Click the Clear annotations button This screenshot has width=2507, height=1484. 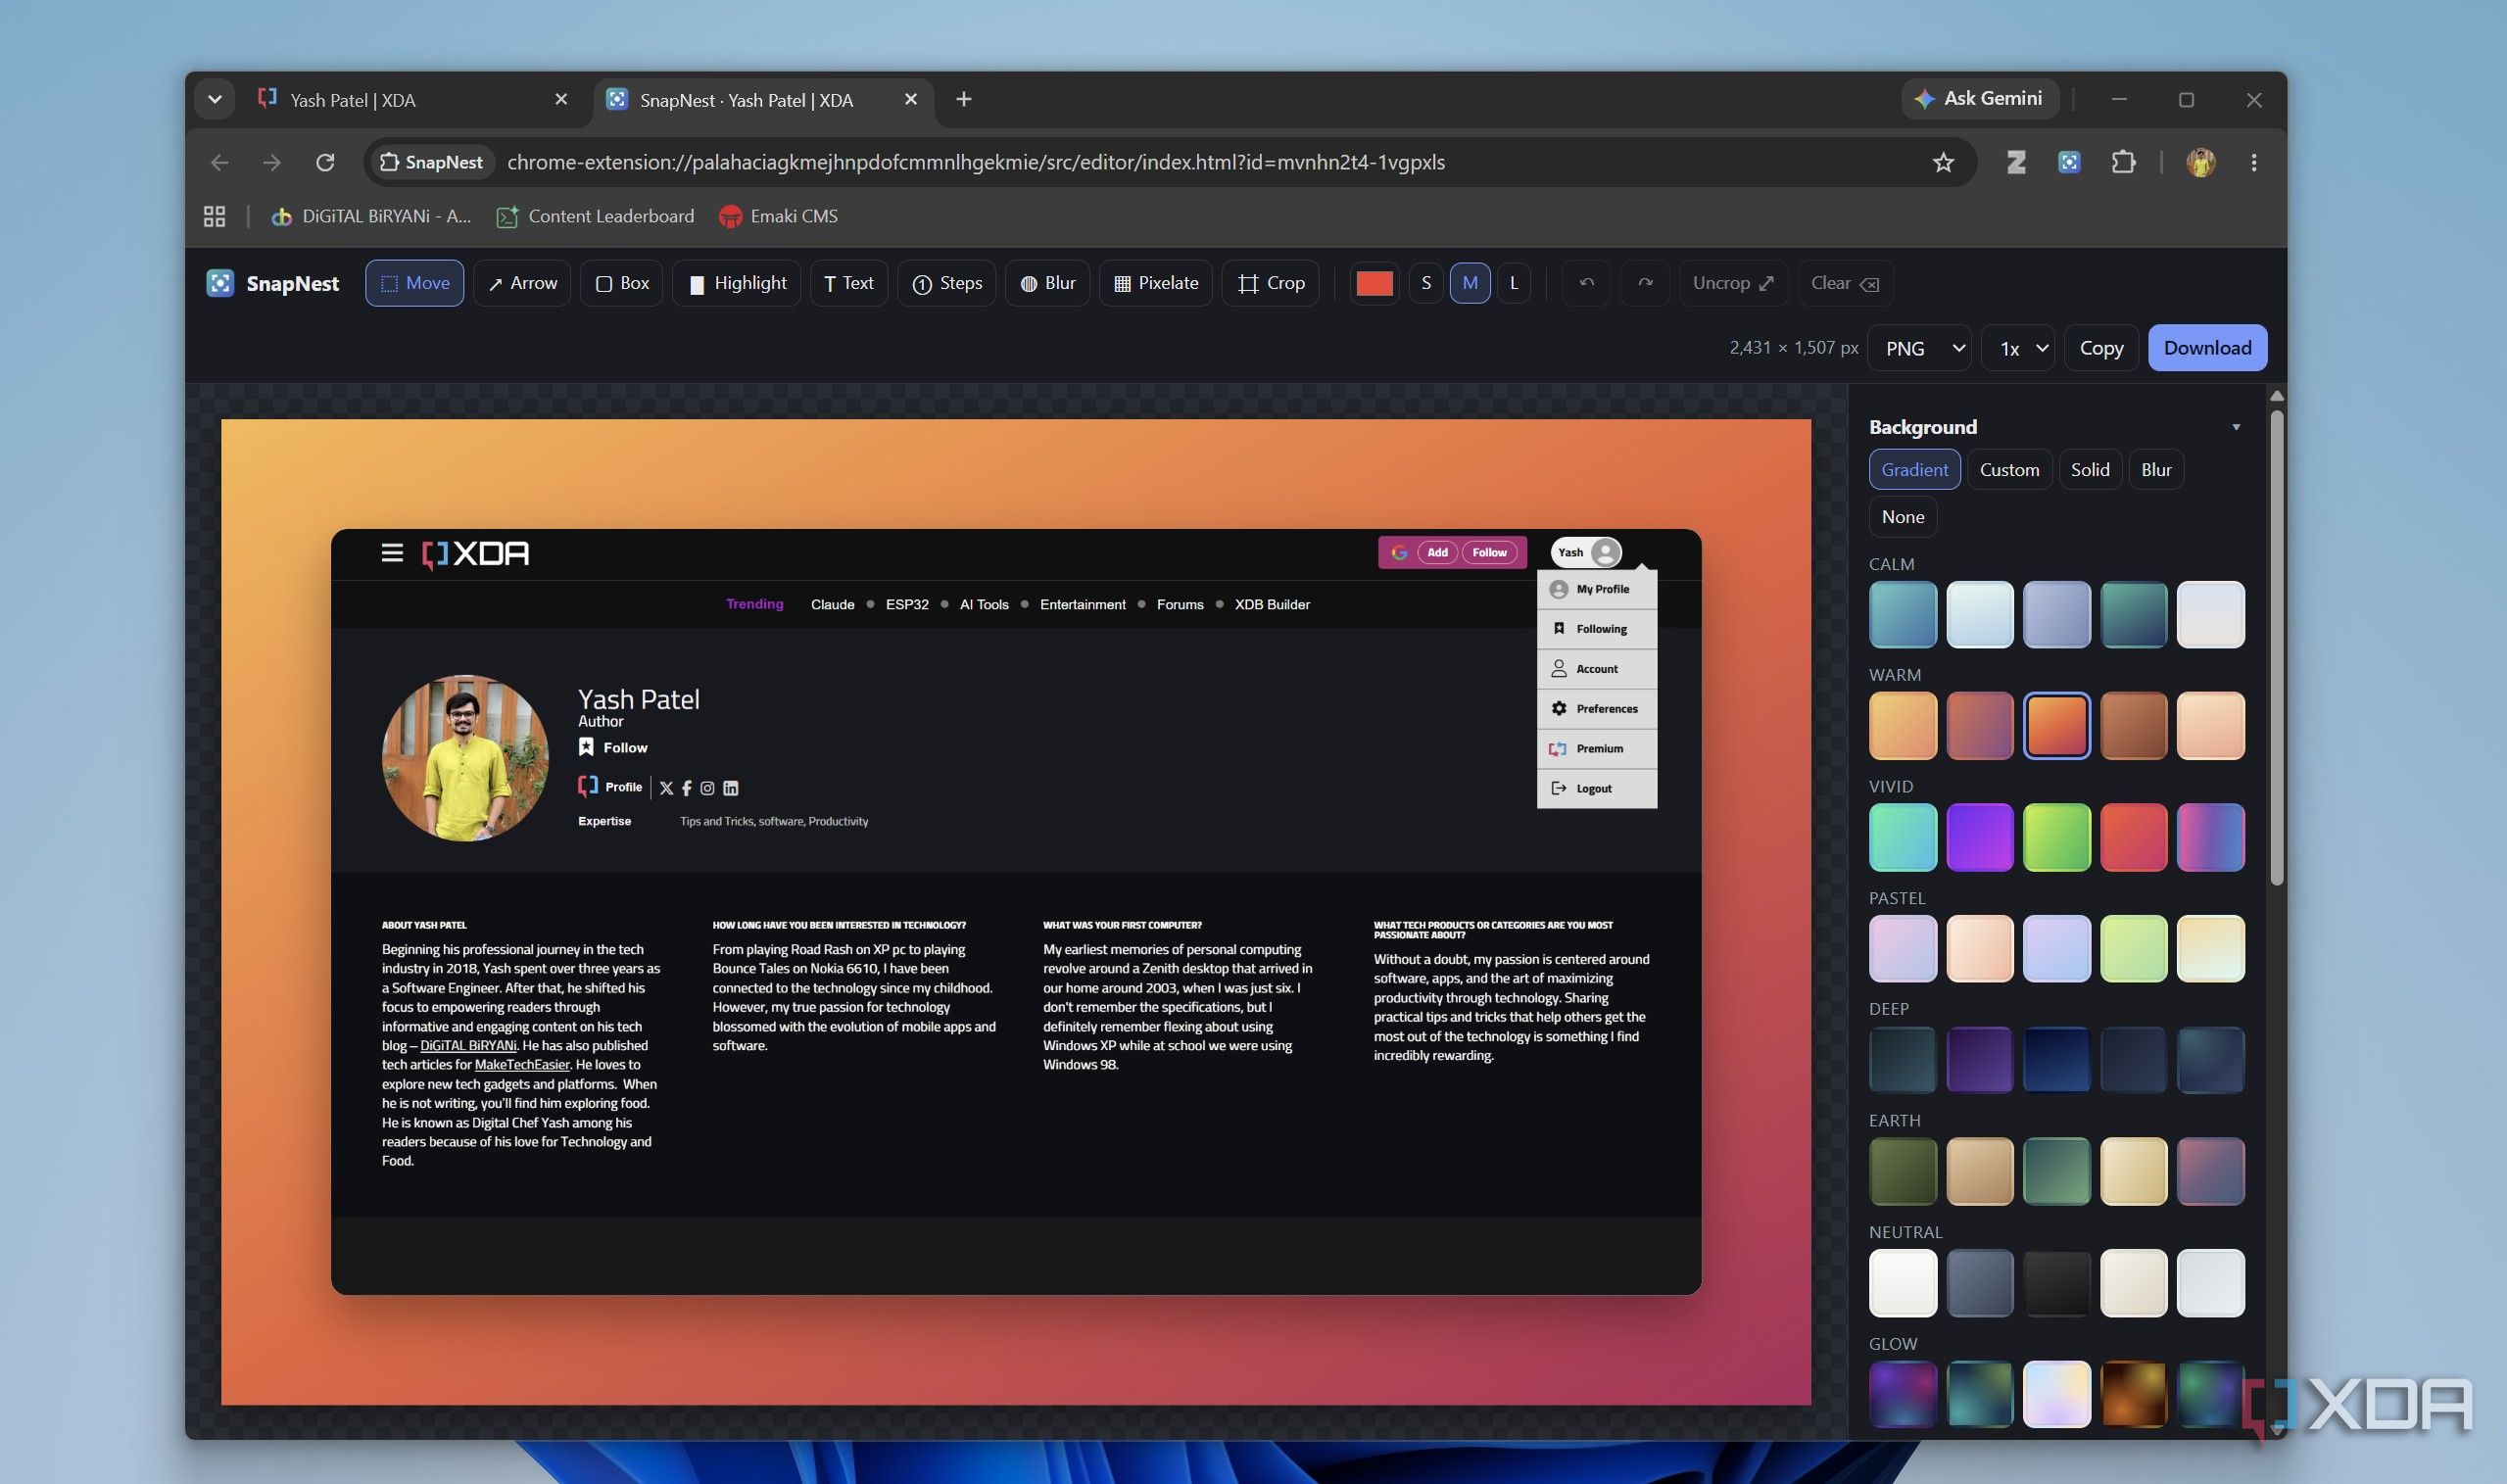tap(1845, 283)
